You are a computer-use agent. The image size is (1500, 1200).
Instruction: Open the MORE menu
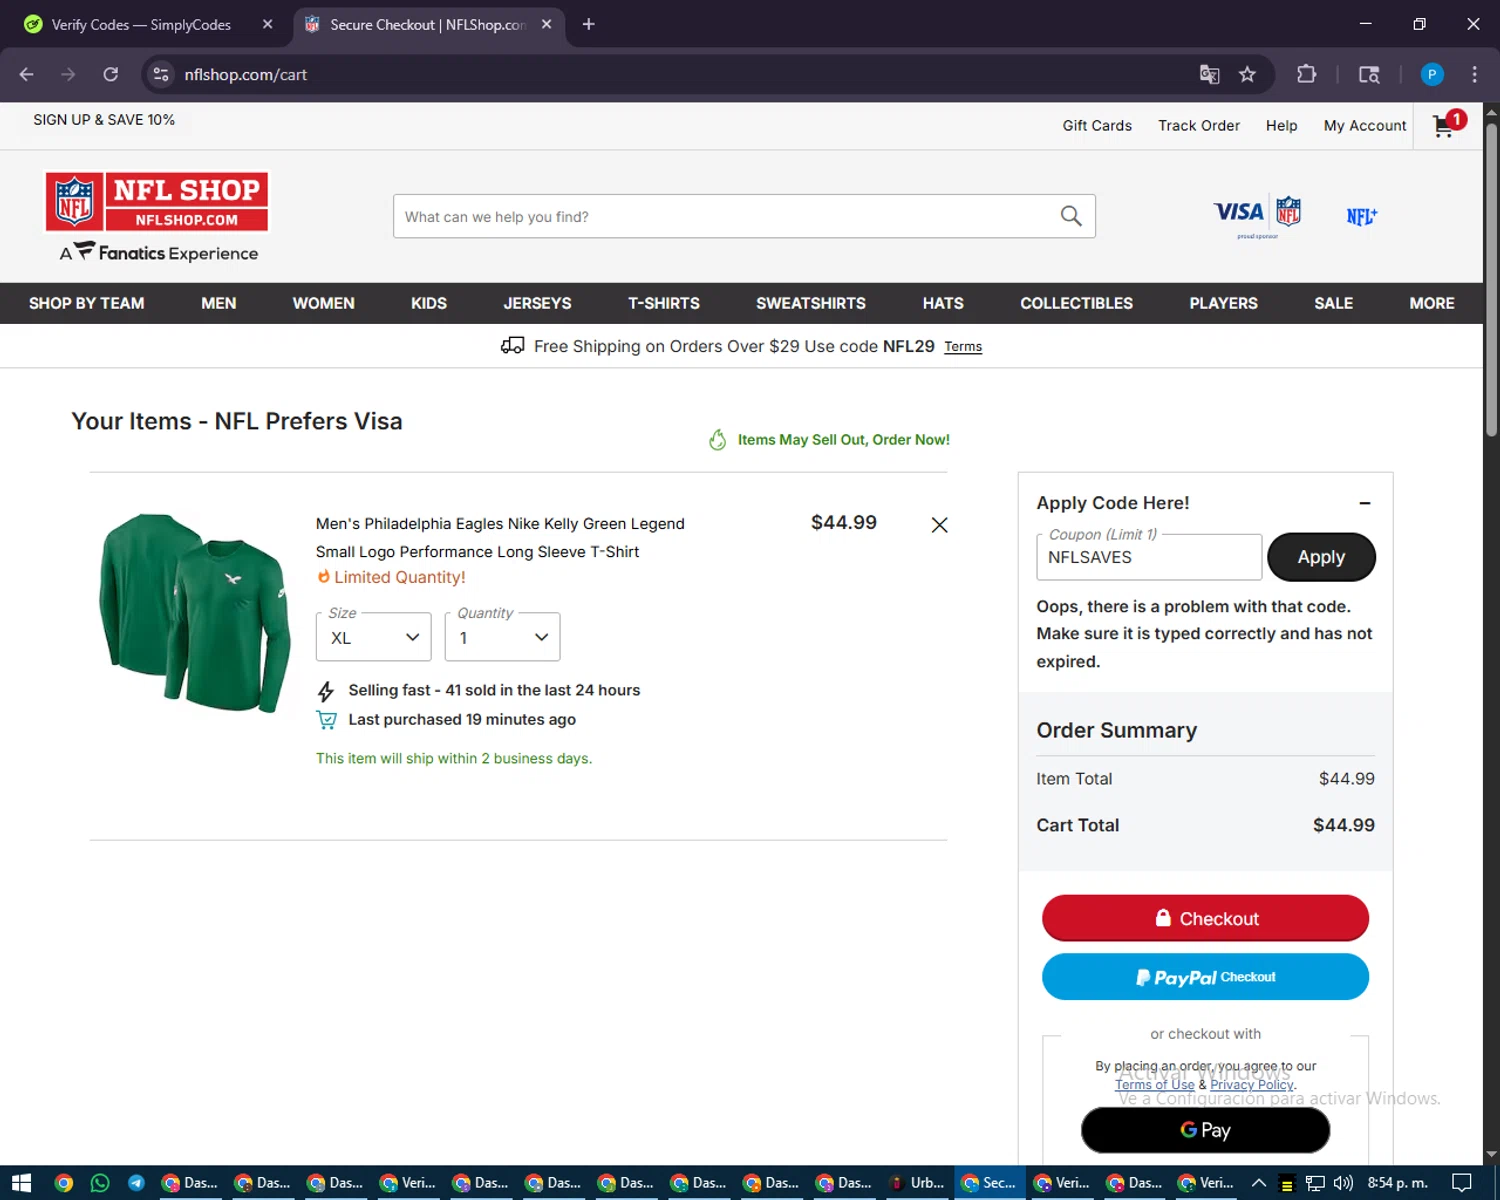(1432, 303)
